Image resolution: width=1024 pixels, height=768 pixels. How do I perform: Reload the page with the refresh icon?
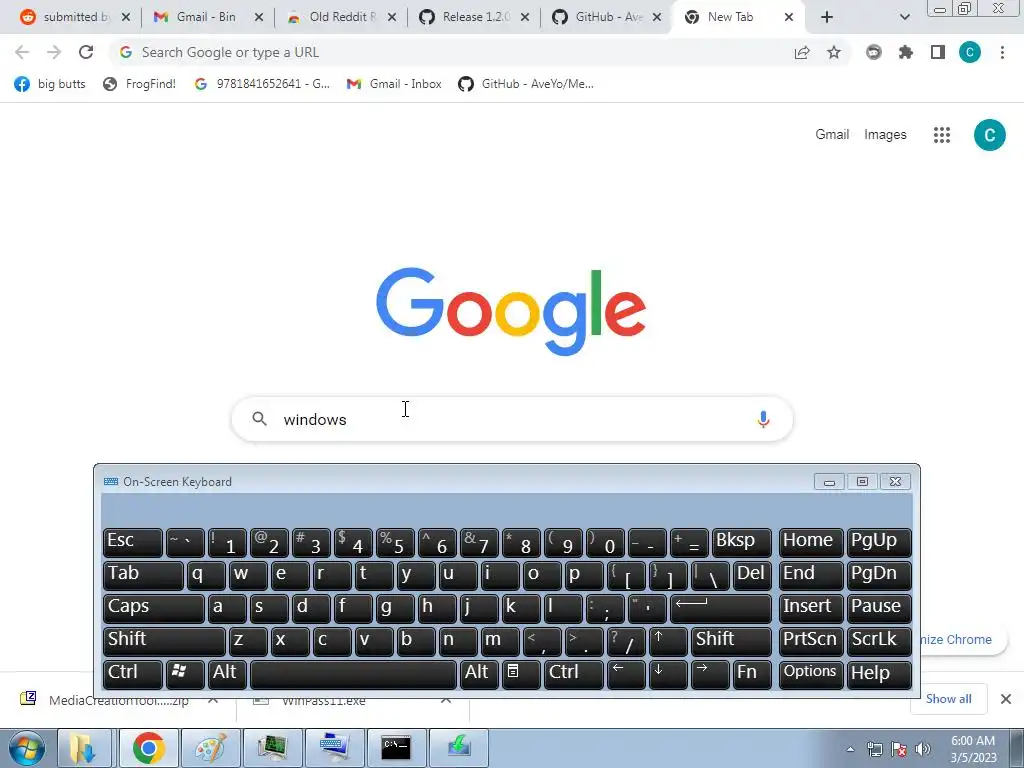click(x=86, y=52)
